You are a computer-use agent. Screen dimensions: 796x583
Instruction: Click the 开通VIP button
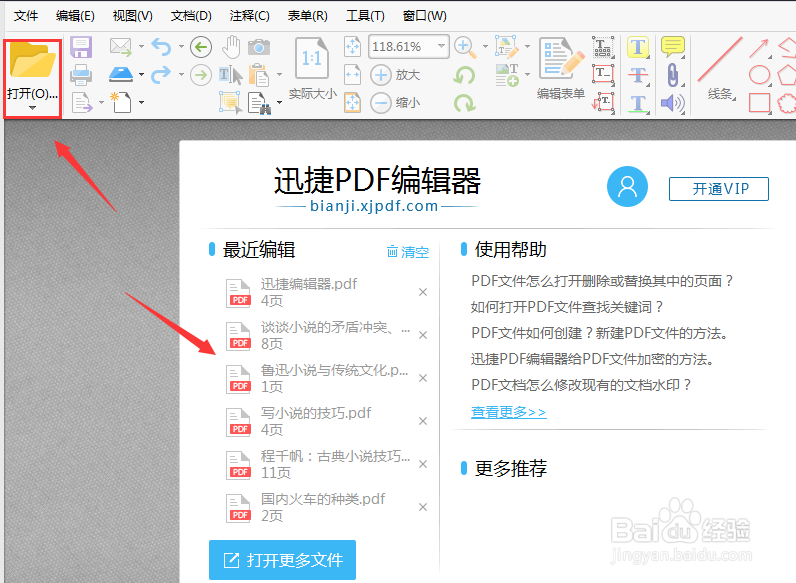718,189
